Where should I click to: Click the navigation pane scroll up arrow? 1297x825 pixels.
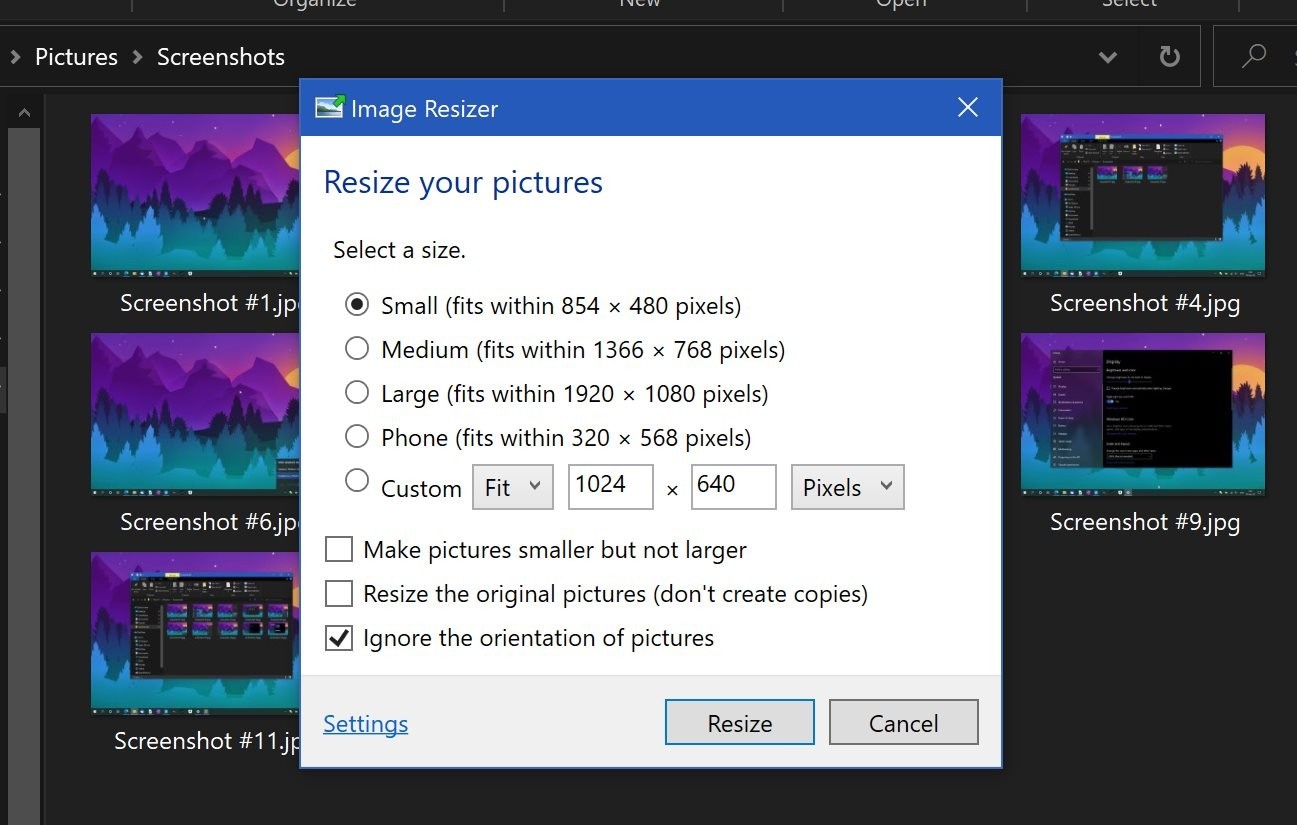point(24,113)
